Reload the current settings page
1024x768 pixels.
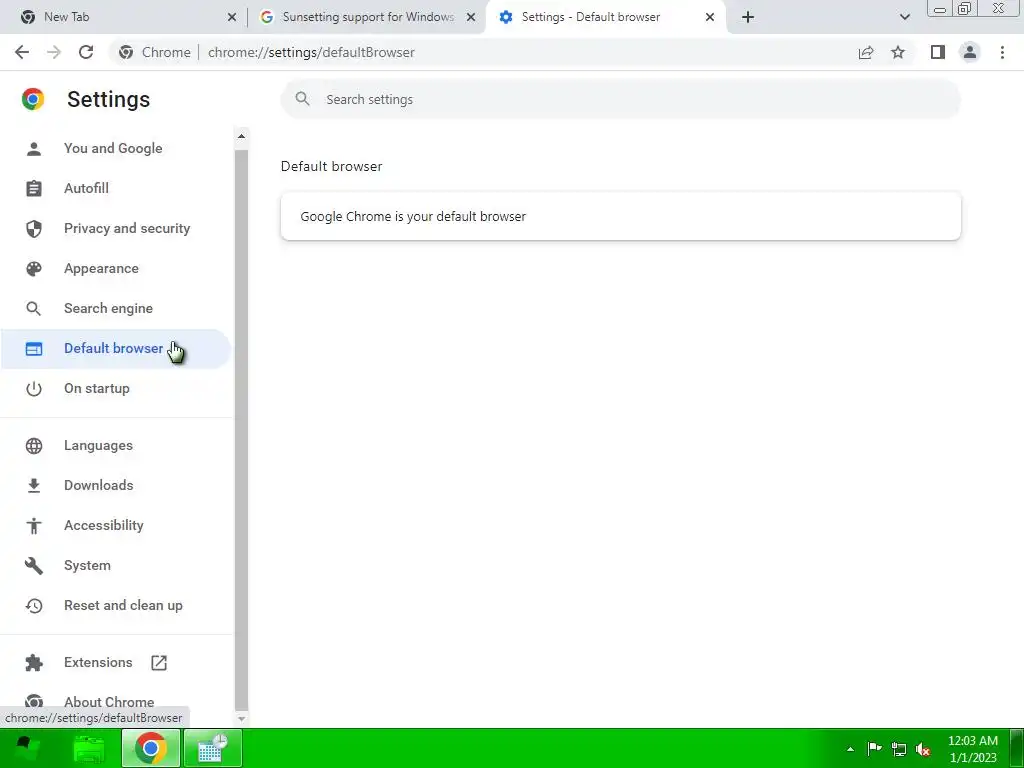click(x=86, y=52)
